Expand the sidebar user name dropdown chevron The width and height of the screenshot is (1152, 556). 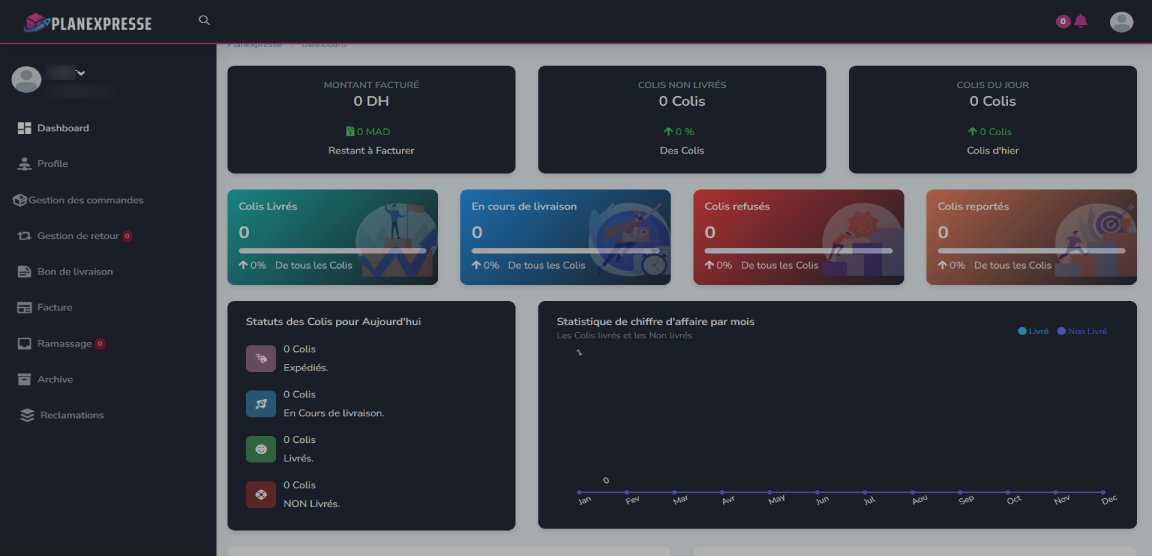click(81, 72)
